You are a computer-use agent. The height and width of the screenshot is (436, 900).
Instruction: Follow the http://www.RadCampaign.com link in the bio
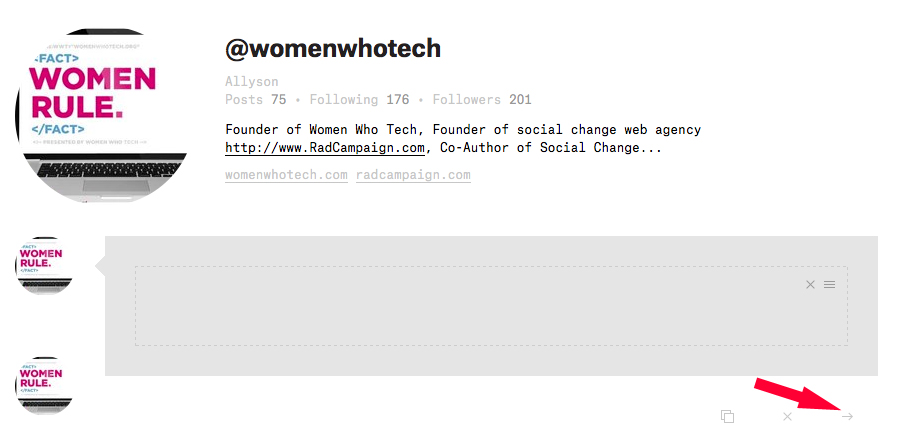click(325, 148)
